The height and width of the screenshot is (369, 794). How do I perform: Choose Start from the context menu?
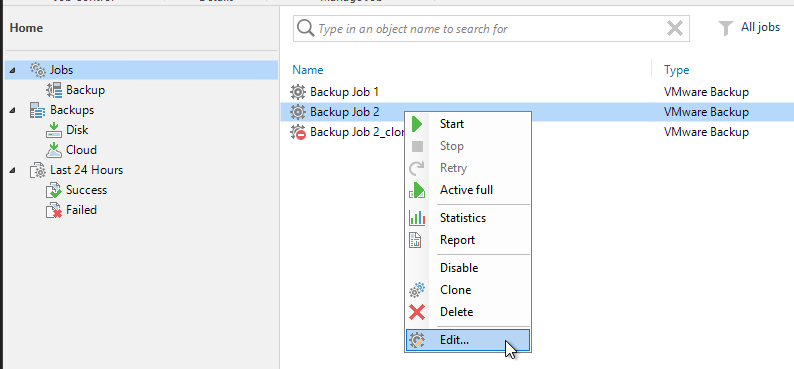468,124
